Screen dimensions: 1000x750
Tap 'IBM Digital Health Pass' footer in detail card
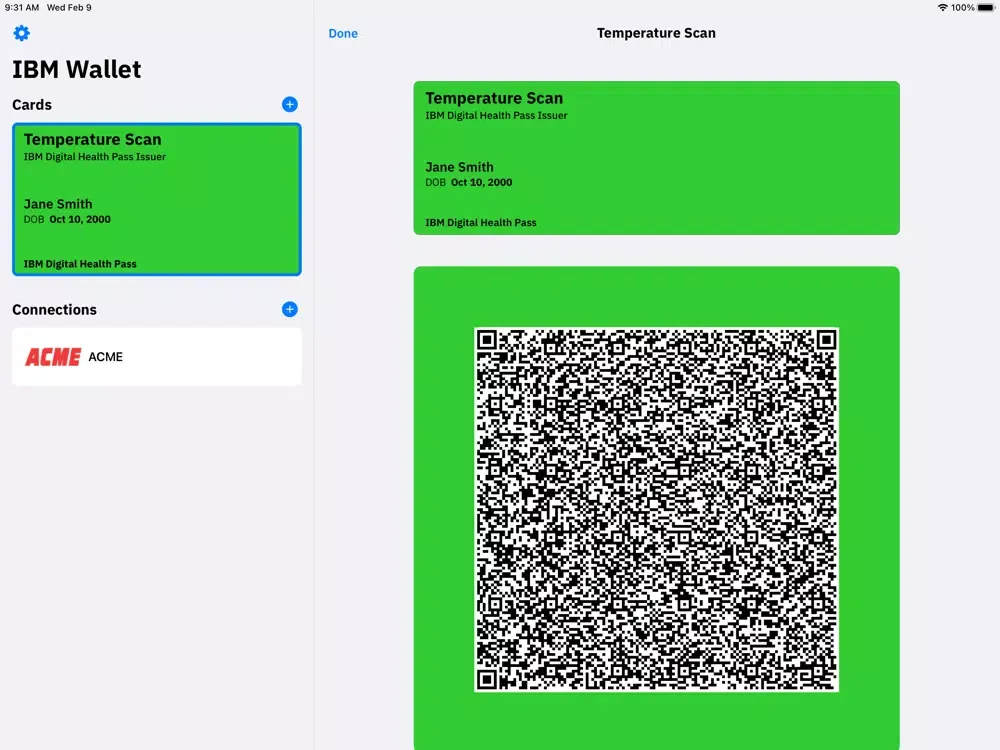[x=481, y=223]
